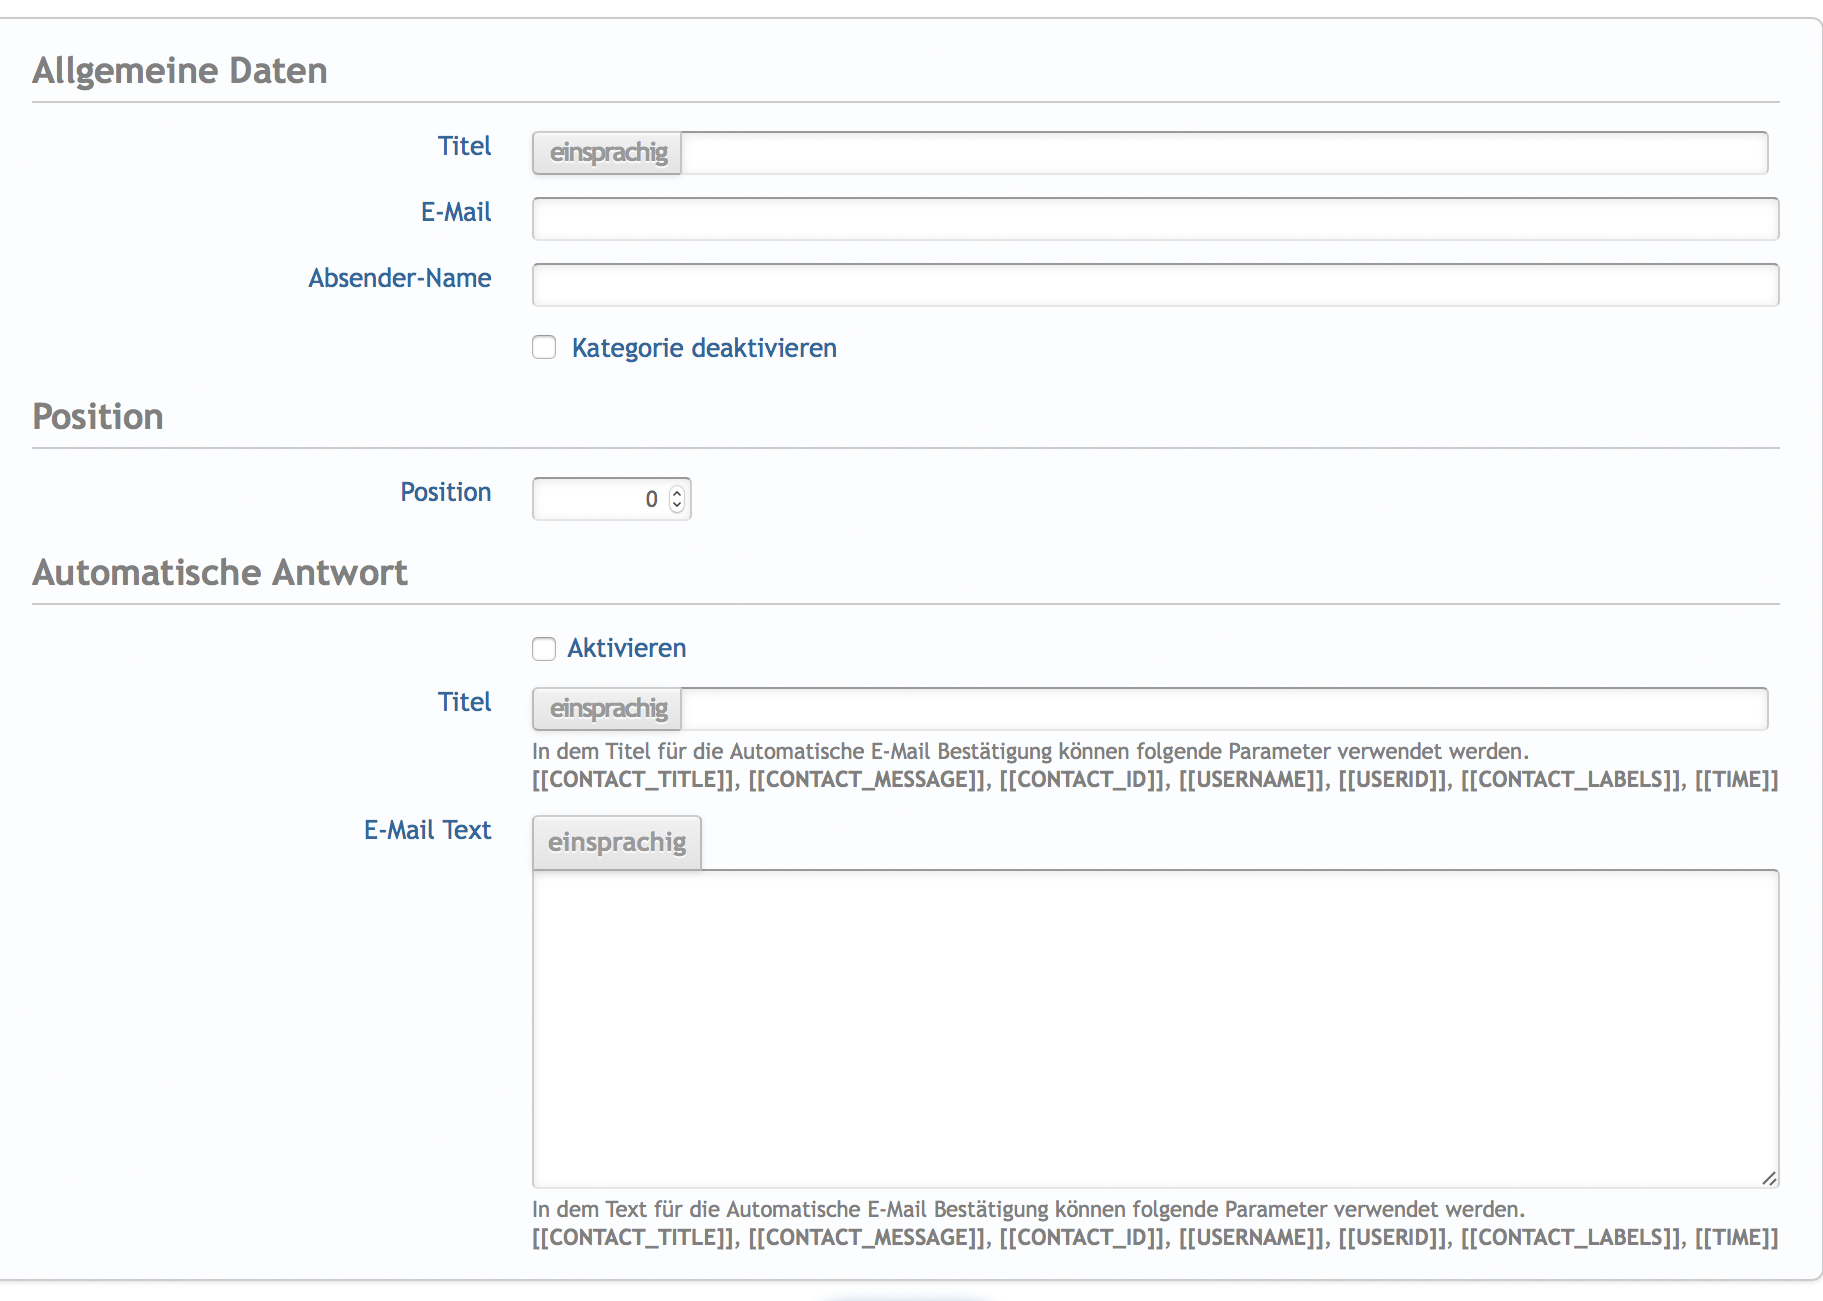Image resolution: width=1823 pixels, height=1301 pixels.
Task: Toggle the 'Kategorie deaktivieren' checkbox
Action: pyautogui.click(x=544, y=347)
